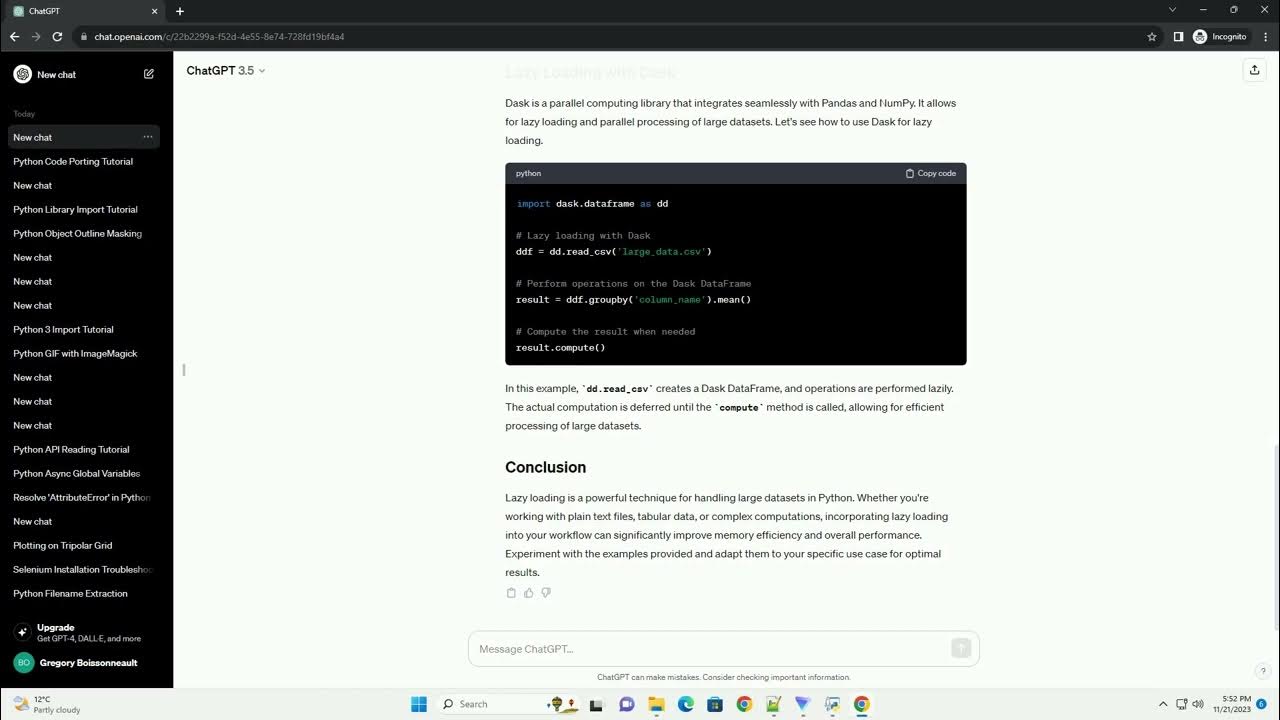Click Copy code on the python block
This screenshot has height=720, width=1280.
tap(931, 173)
